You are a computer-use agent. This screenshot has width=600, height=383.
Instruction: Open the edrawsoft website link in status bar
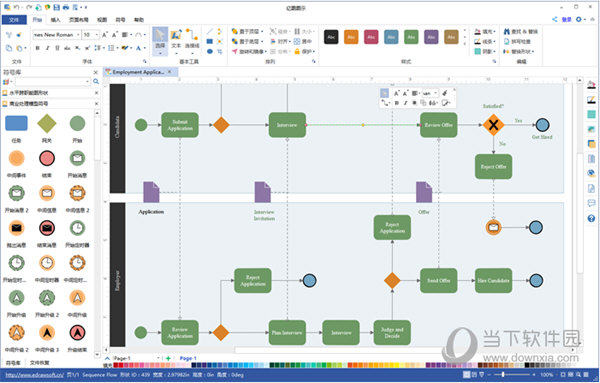[34, 375]
